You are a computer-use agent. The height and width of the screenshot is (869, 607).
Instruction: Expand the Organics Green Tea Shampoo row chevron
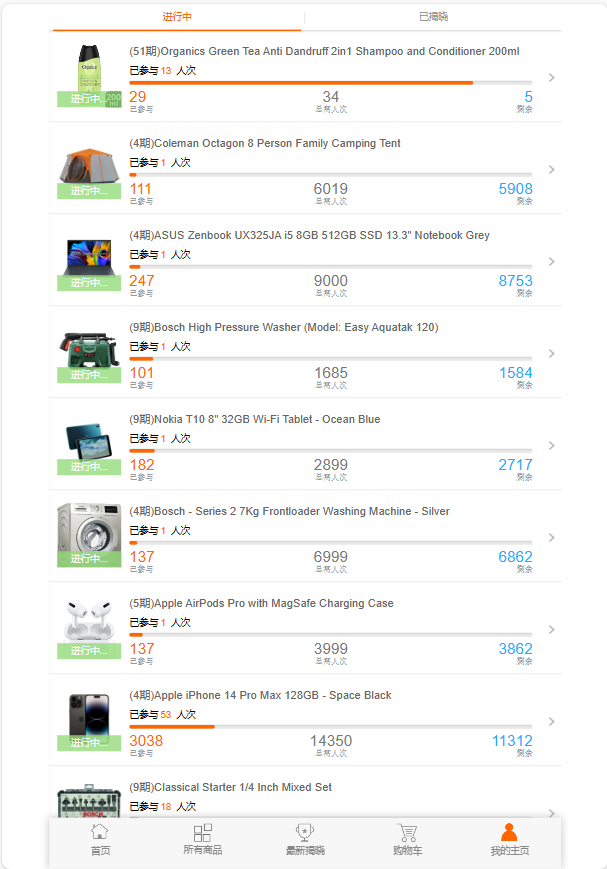tap(551, 78)
